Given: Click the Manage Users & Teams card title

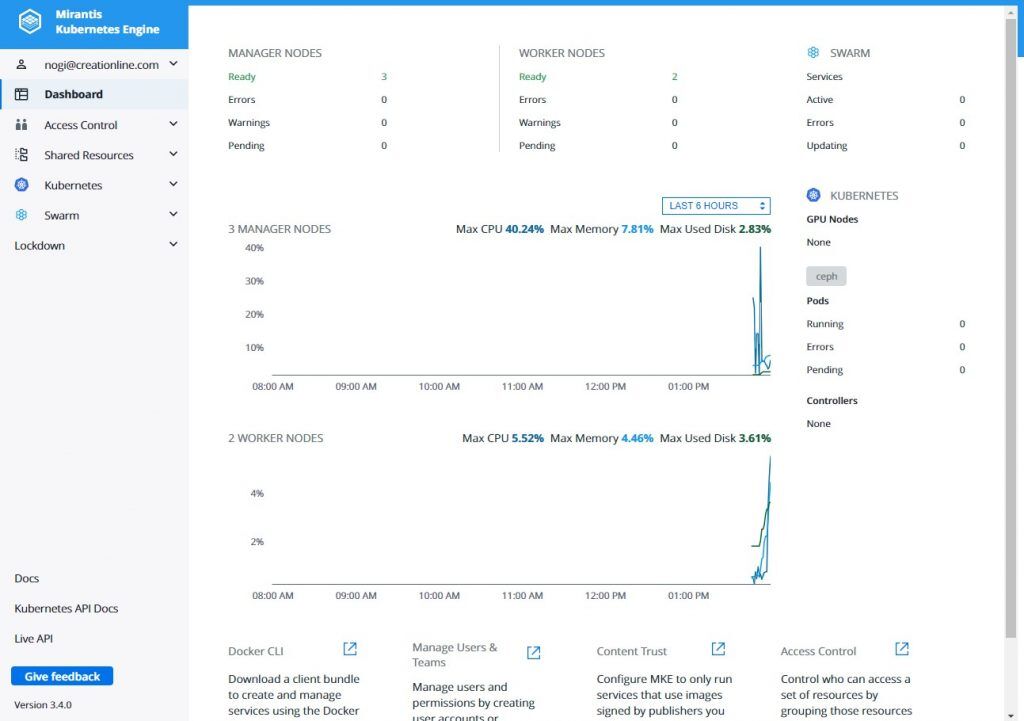Looking at the screenshot, I should 455,654.
